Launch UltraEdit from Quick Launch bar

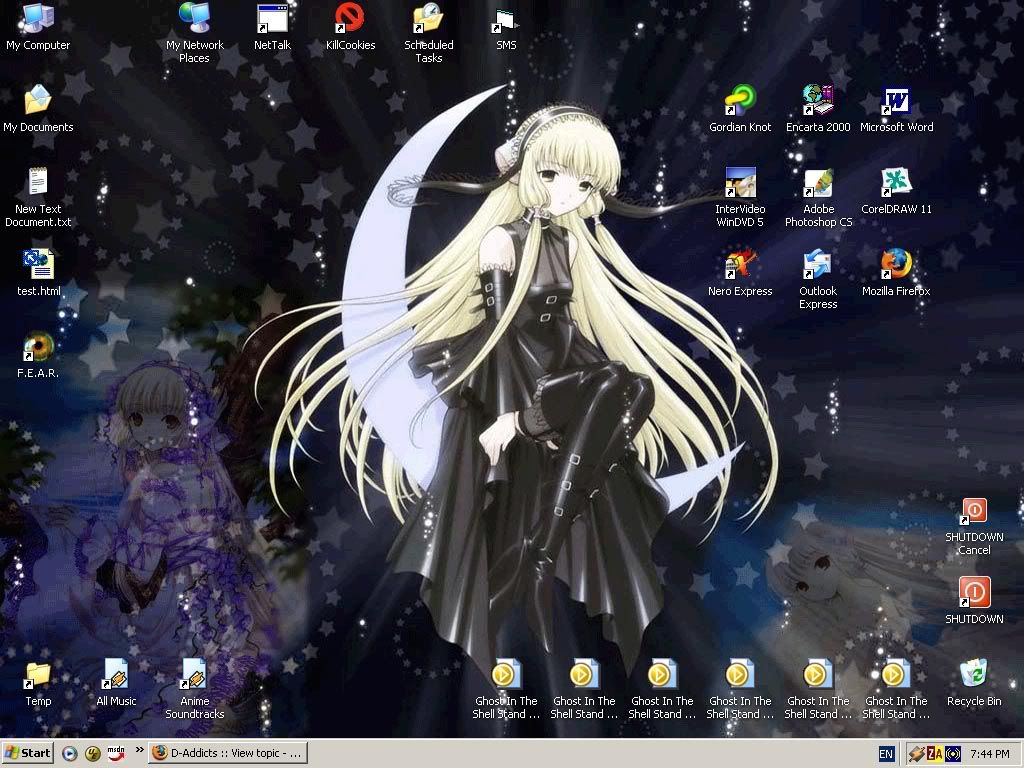point(93,754)
